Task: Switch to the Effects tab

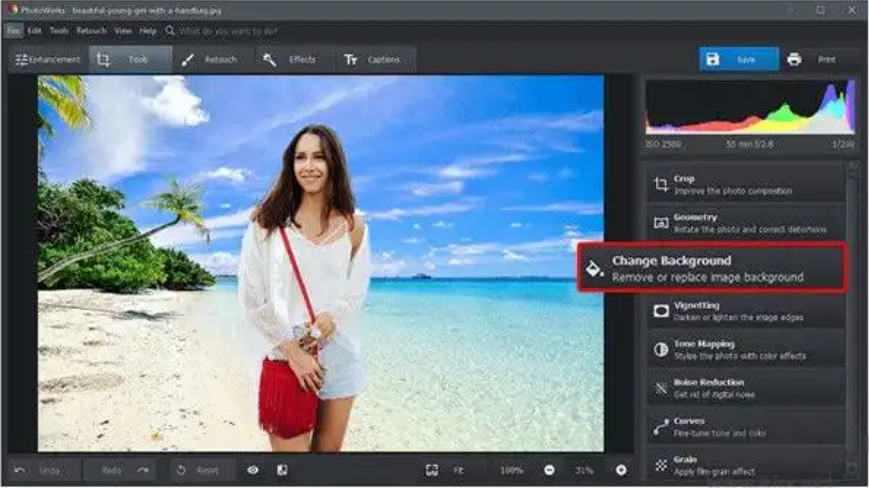Action: [x=290, y=60]
